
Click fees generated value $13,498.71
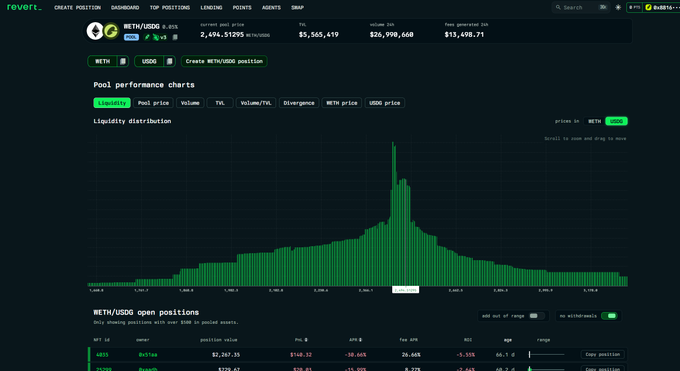(464, 35)
